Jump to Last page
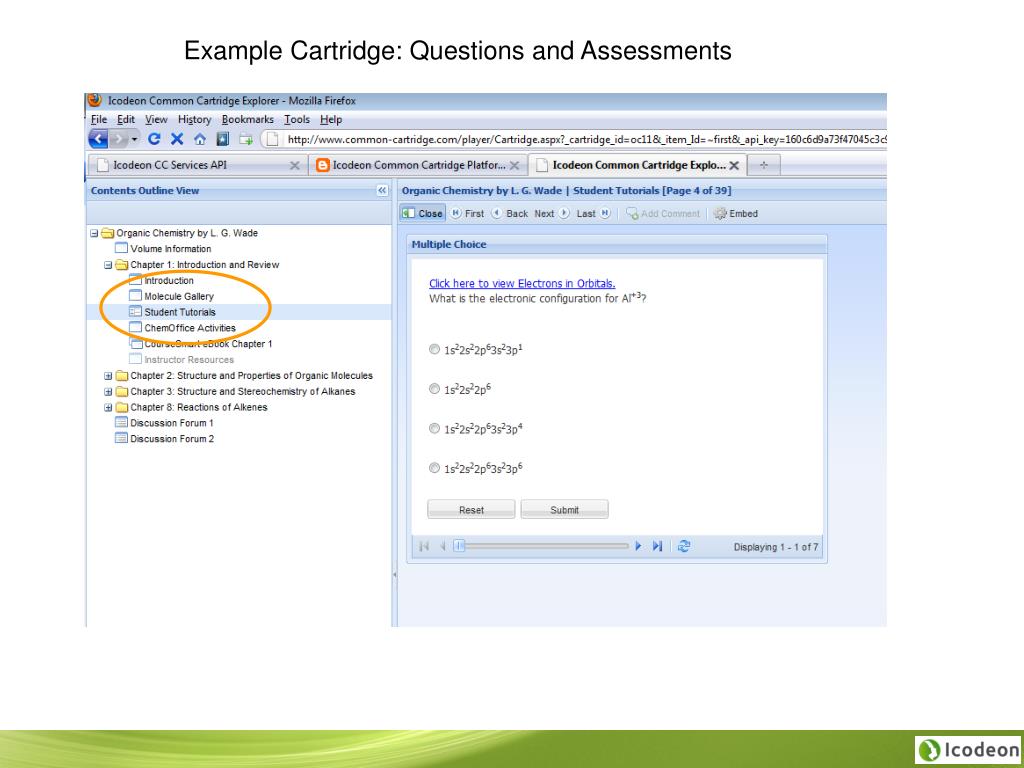The width and height of the screenshot is (1024, 768). pyautogui.click(x=593, y=214)
